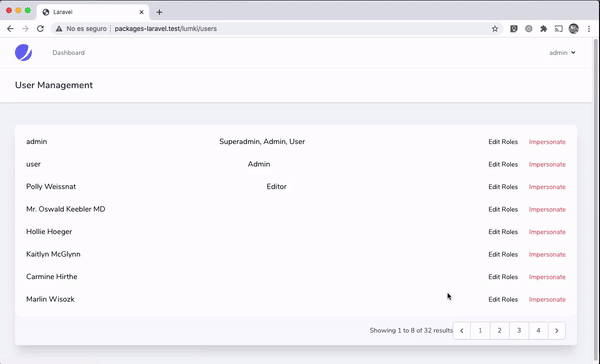Impersonate Marlin Wisozk

tap(547, 299)
